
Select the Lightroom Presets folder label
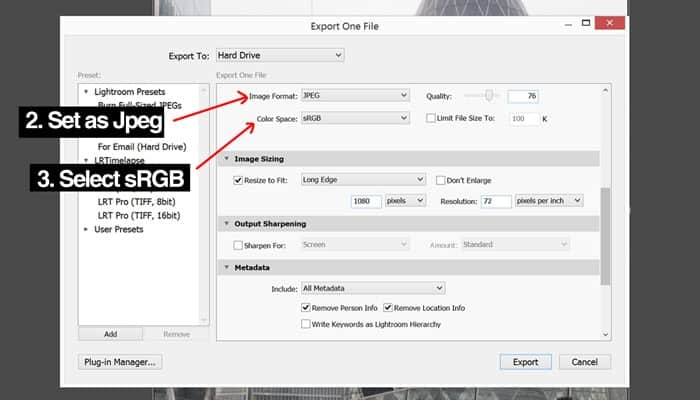tap(130, 92)
